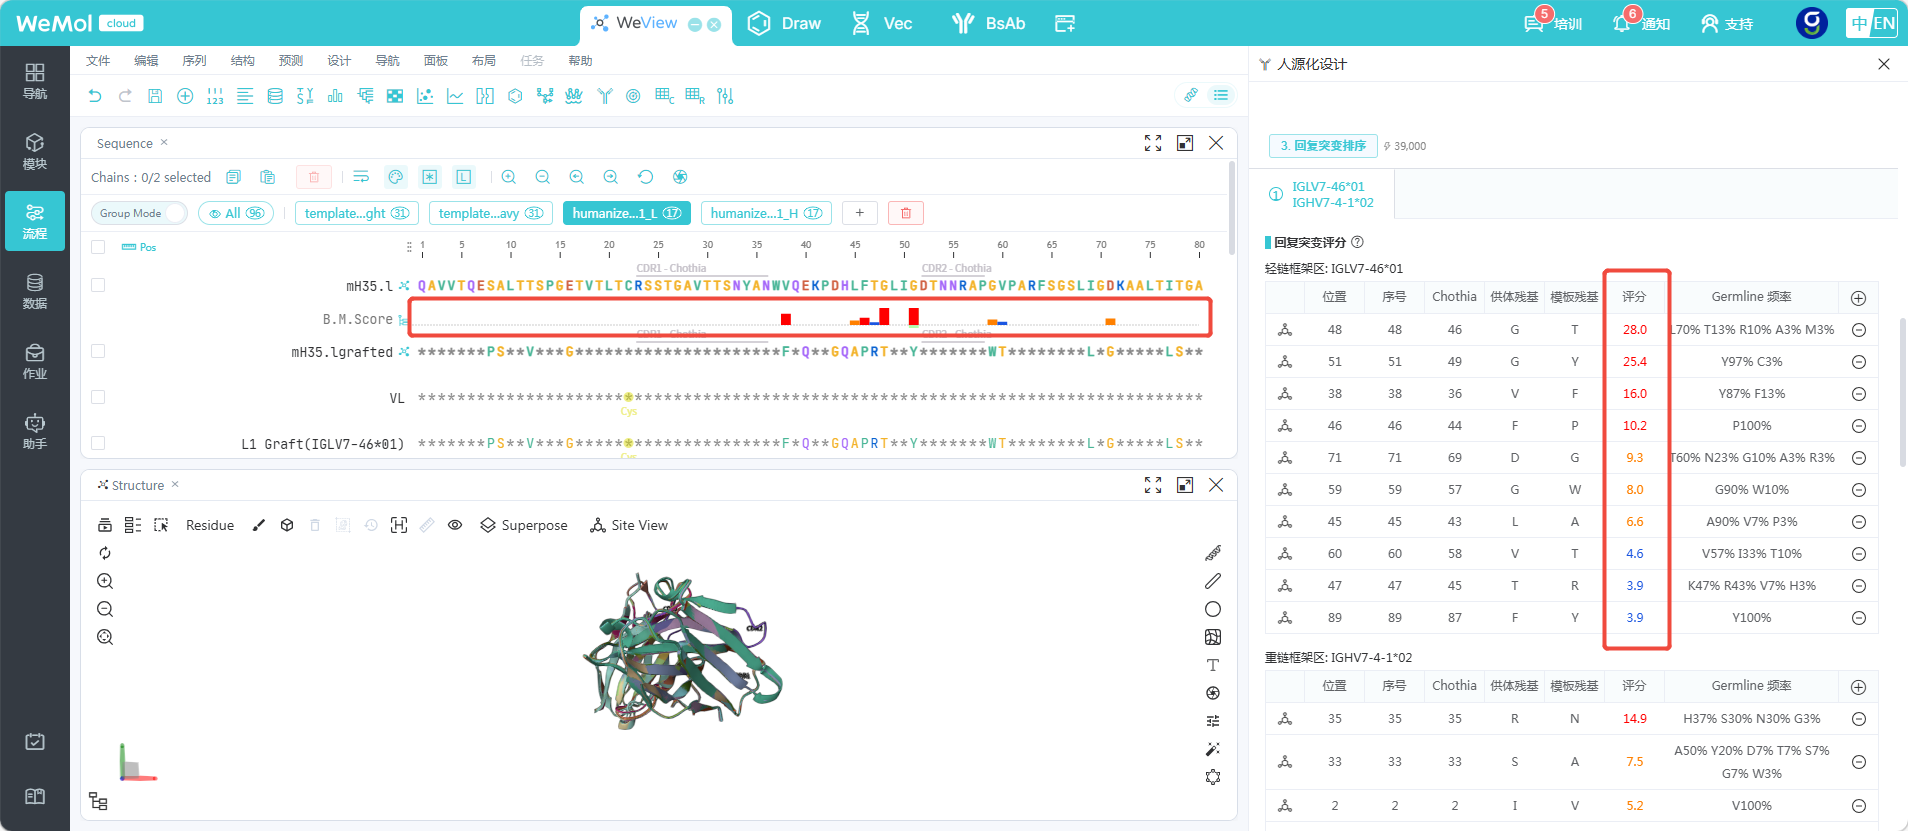
Task: Open the color palette in Sequence panel
Action: pyautogui.click(x=396, y=177)
